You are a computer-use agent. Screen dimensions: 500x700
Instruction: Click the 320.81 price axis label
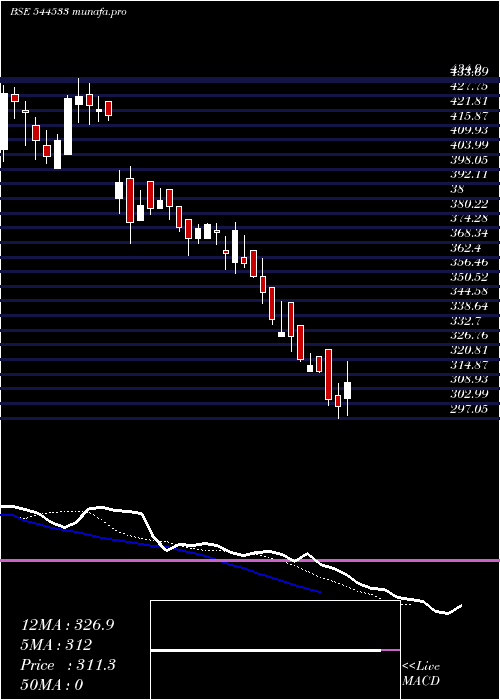[469, 350]
